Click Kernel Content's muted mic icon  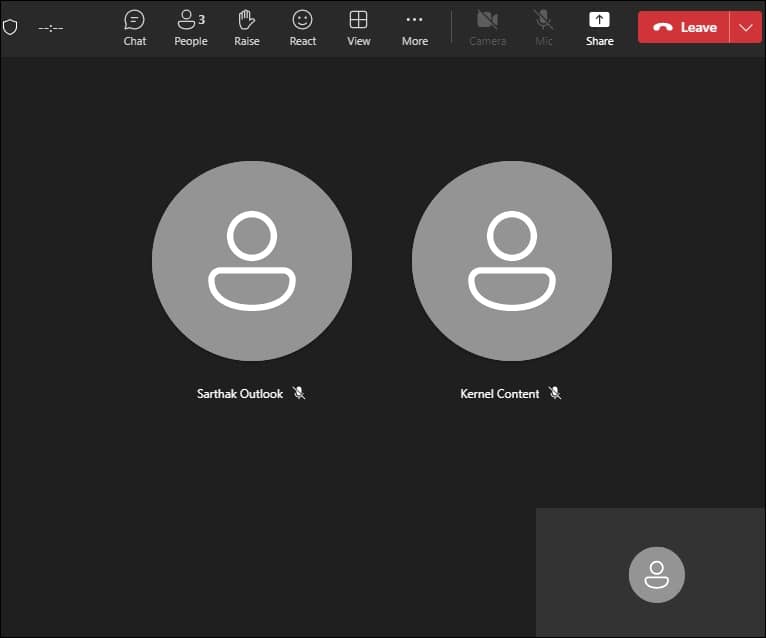(x=554, y=393)
